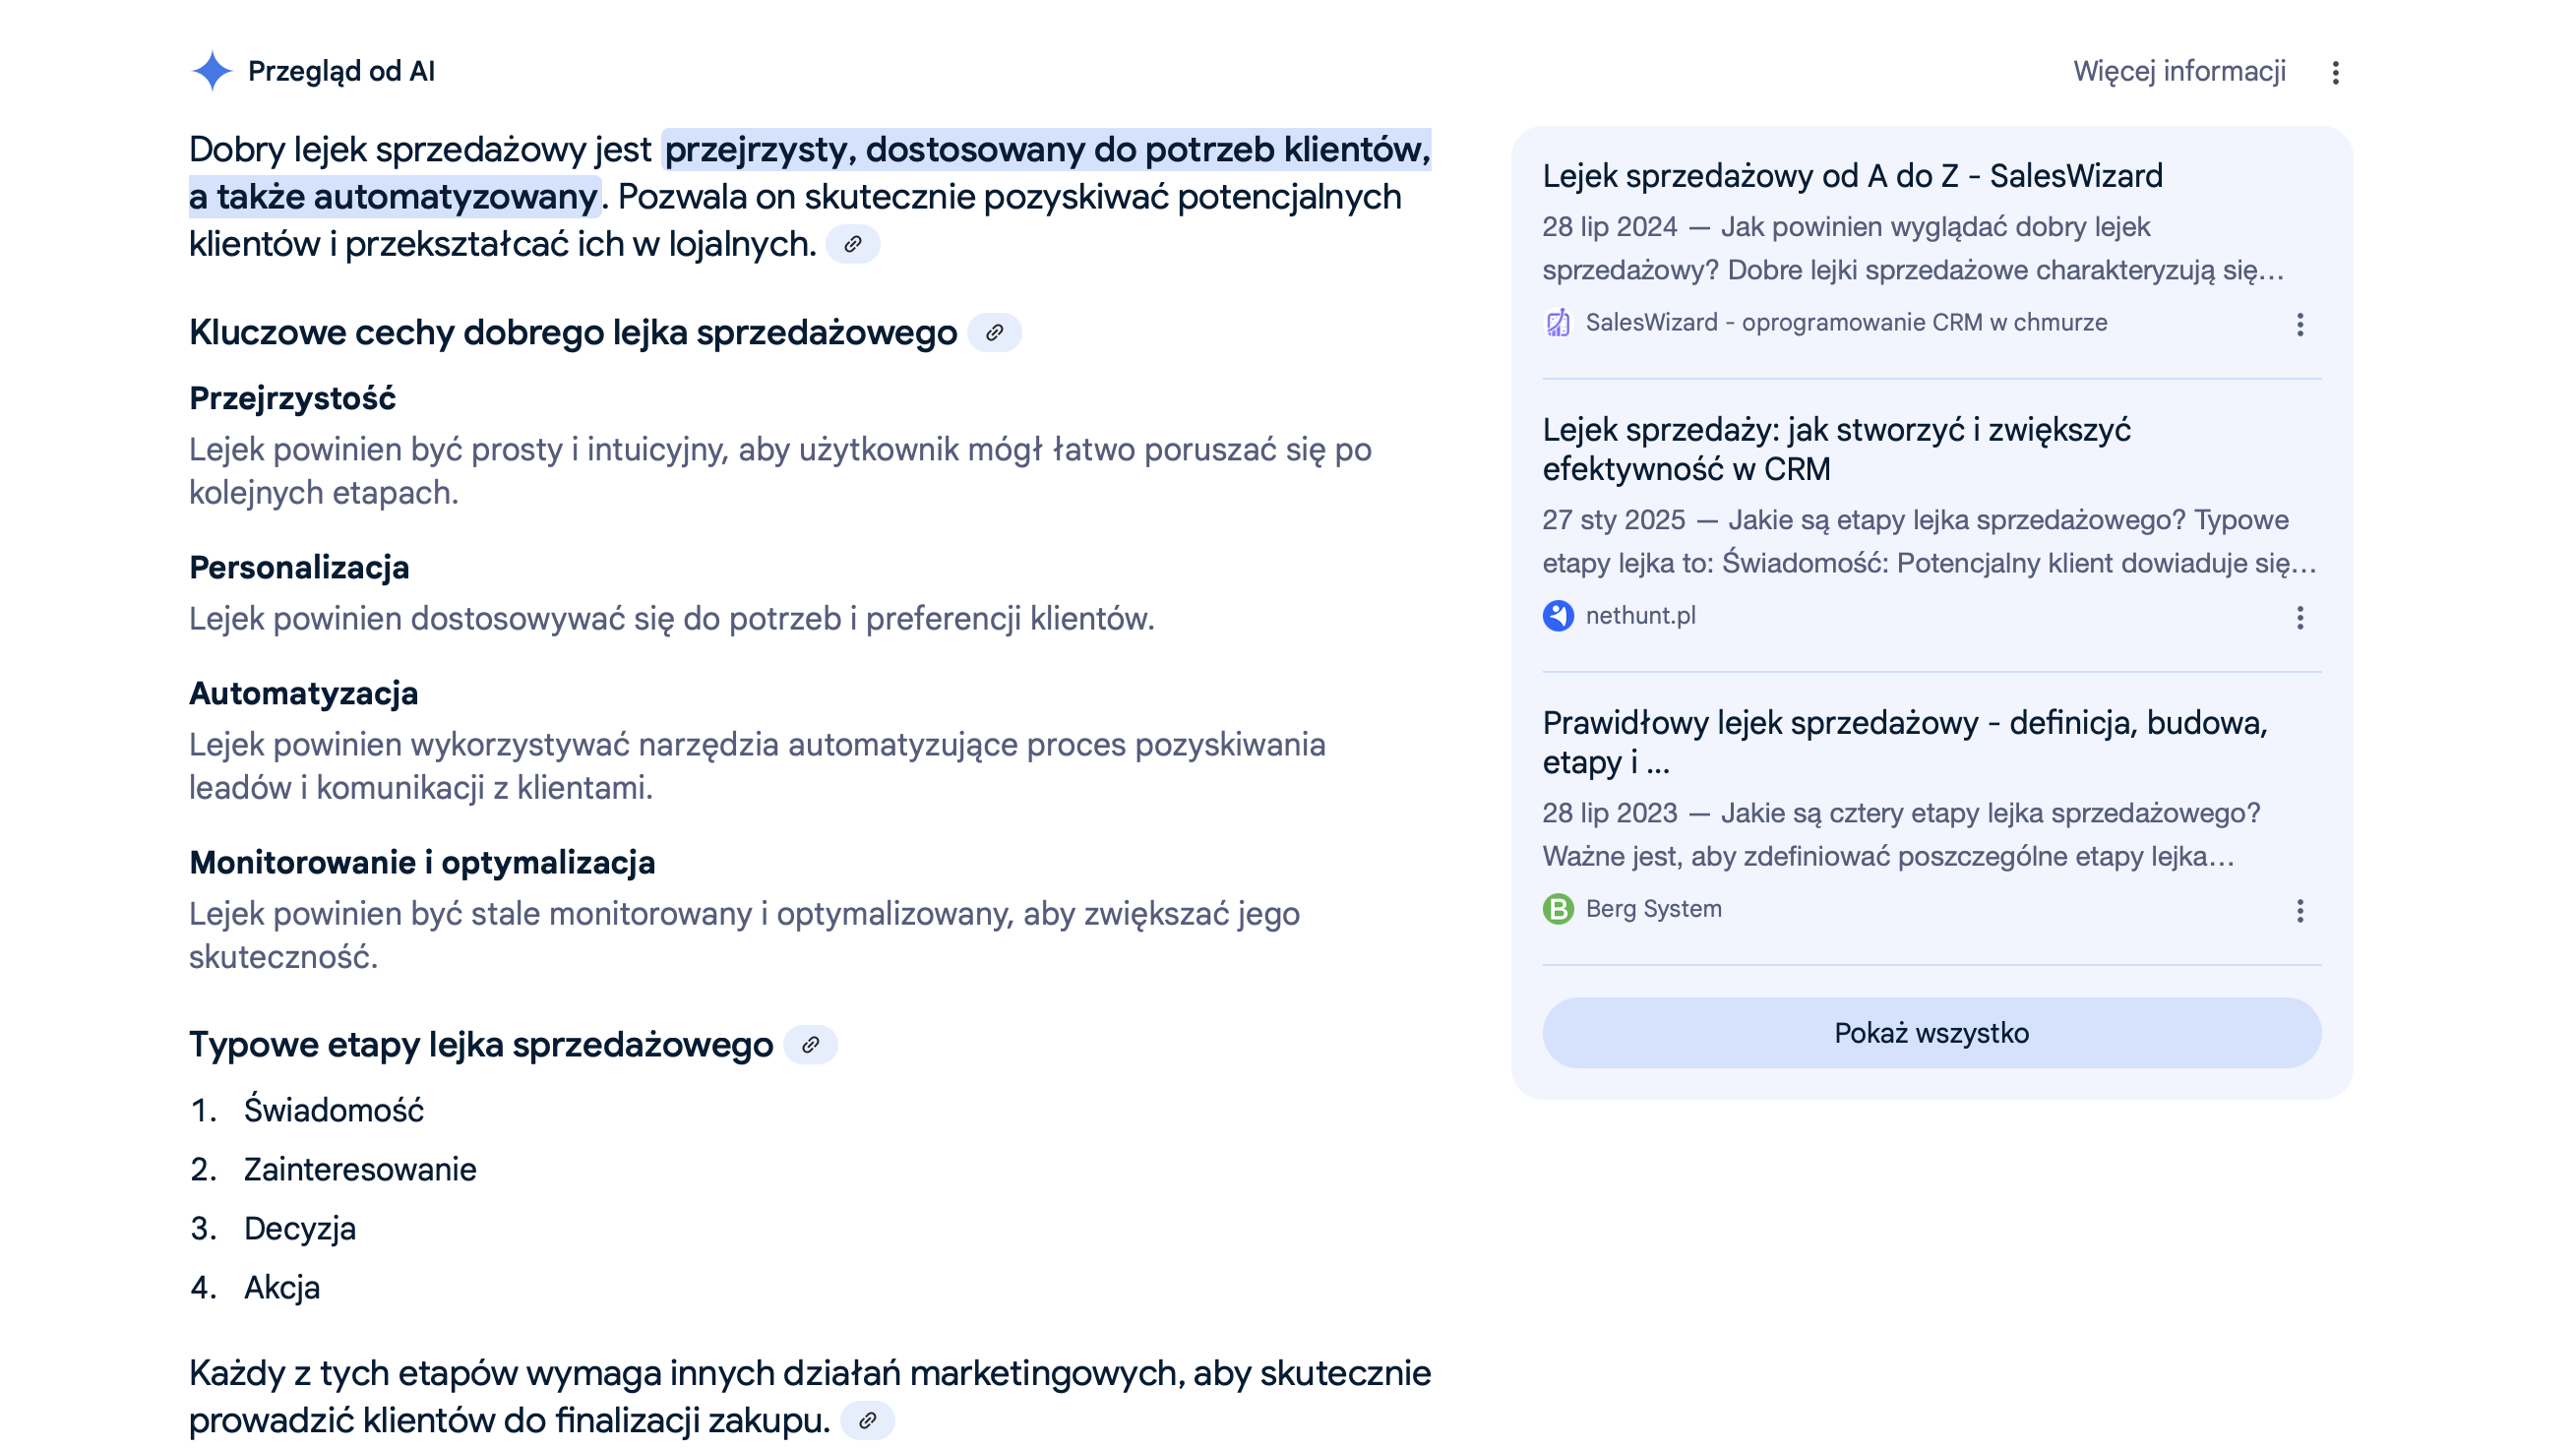
Task: Click link icon next to Kluczowe cechy heading
Action: (x=994, y=333)
